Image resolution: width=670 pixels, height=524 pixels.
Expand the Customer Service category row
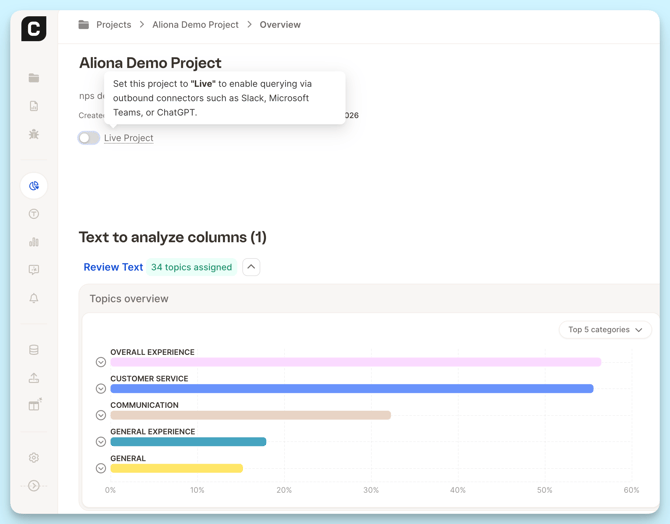101,389
